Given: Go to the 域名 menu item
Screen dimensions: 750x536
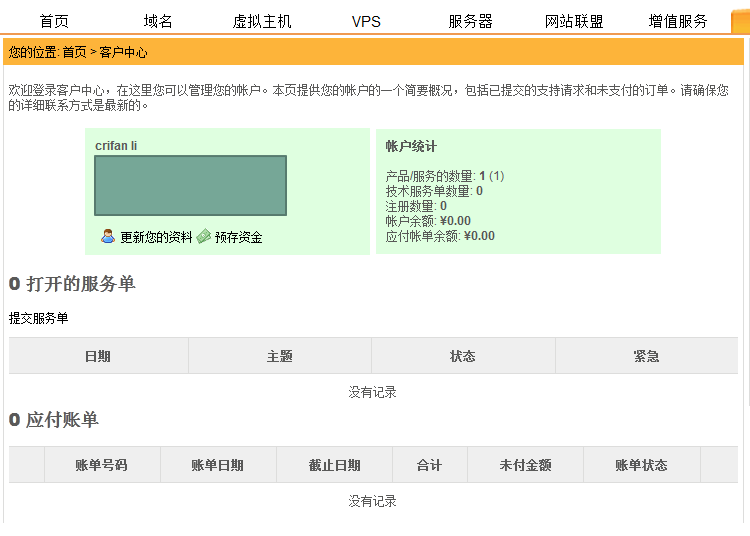Looking at the screenshot, I should click(x=158, y=21).
